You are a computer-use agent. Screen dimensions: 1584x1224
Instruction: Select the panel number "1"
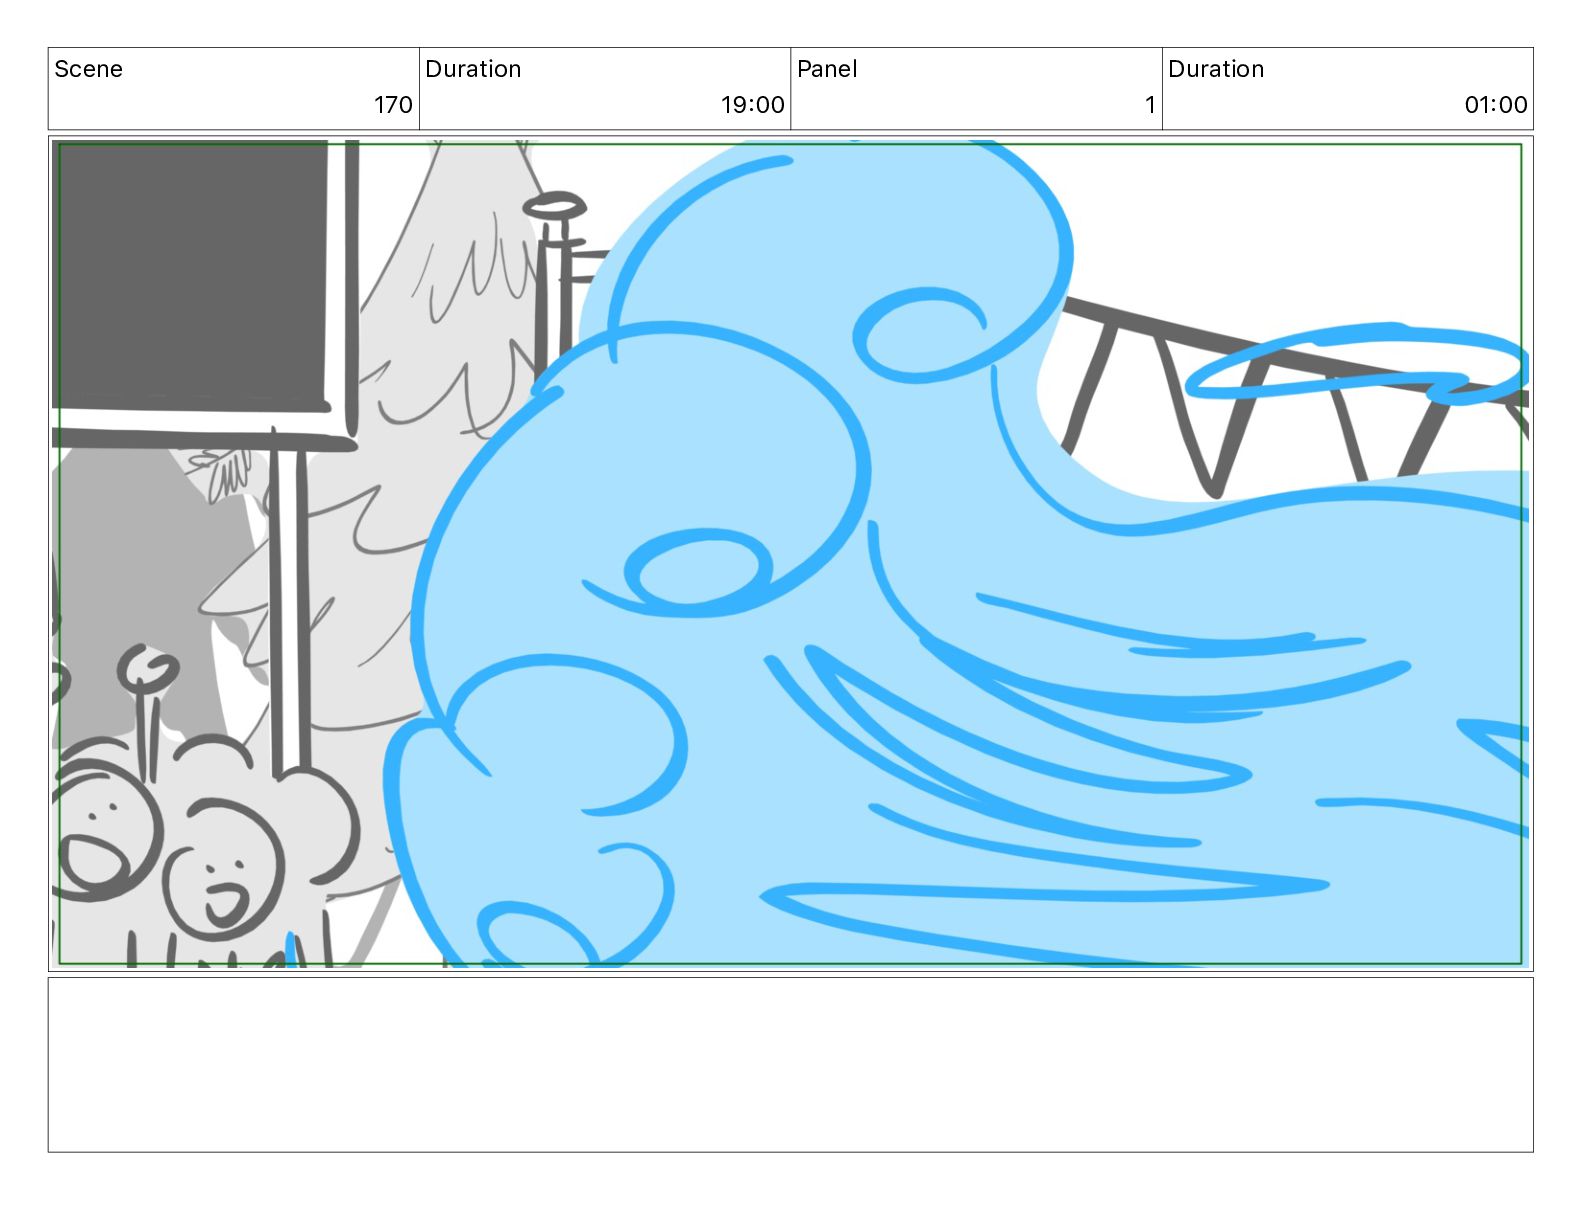tap(1150, 105)
